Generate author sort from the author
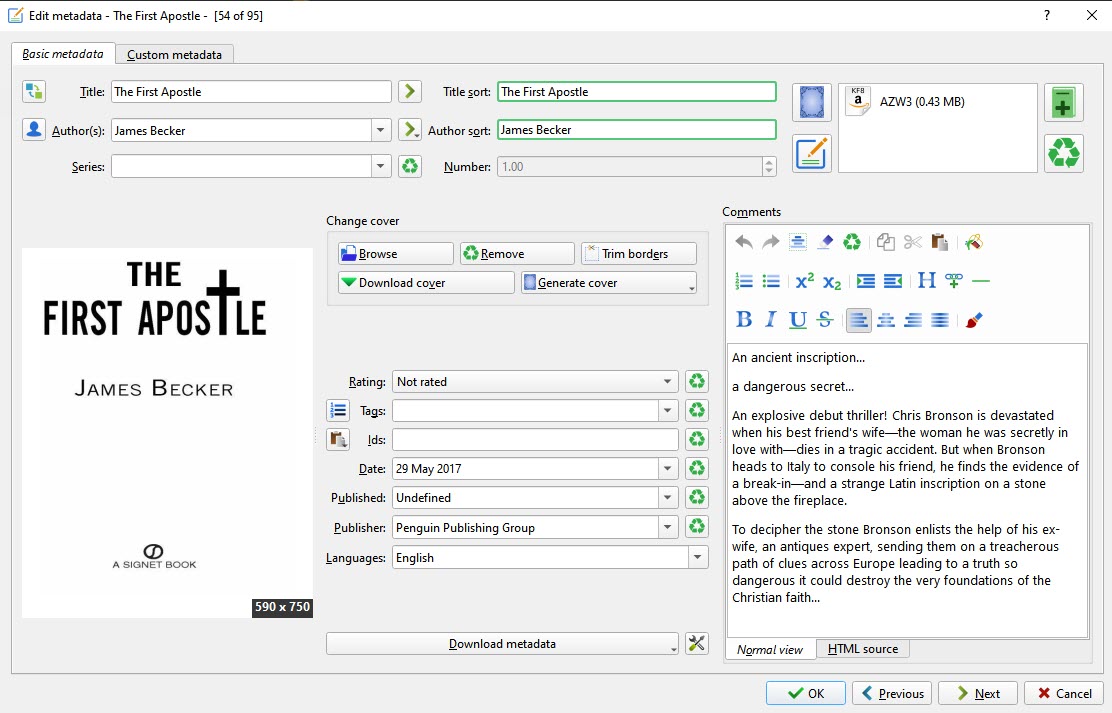This screenshot has height=713, width=1112. [410, 130]
